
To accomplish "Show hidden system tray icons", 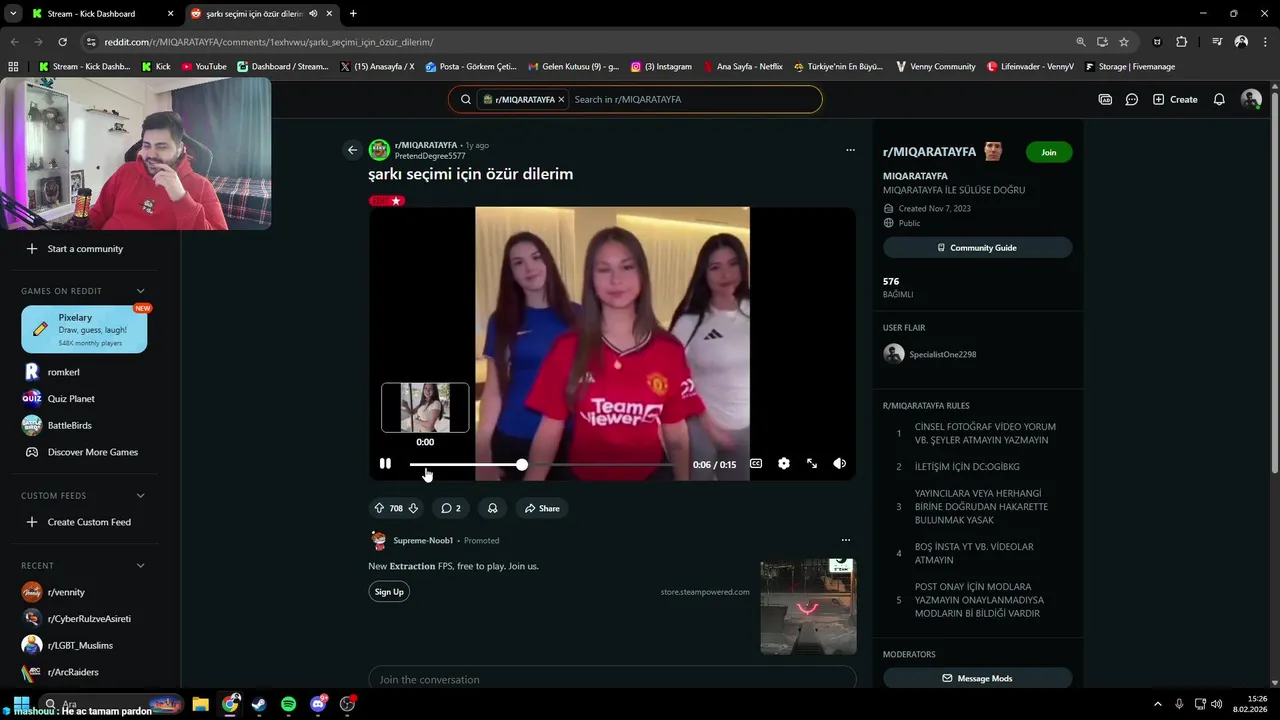I will [x=1158, y=704].
